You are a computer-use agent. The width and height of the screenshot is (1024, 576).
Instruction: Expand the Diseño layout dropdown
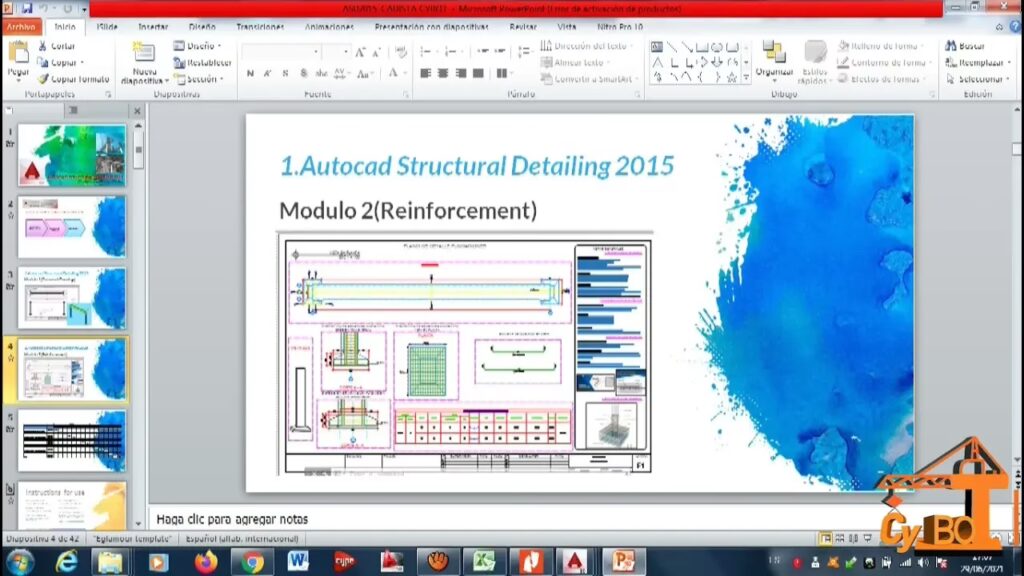click(198, 46)
